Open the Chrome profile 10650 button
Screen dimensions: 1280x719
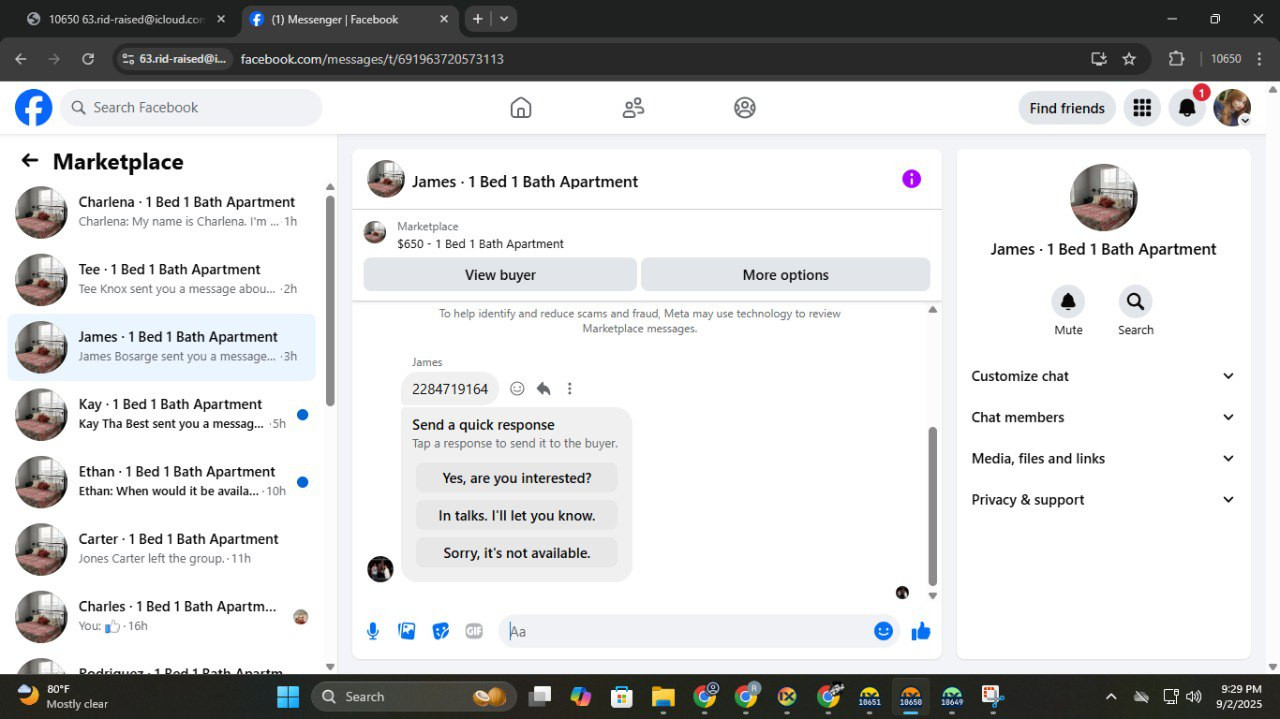click(1226, 59)
